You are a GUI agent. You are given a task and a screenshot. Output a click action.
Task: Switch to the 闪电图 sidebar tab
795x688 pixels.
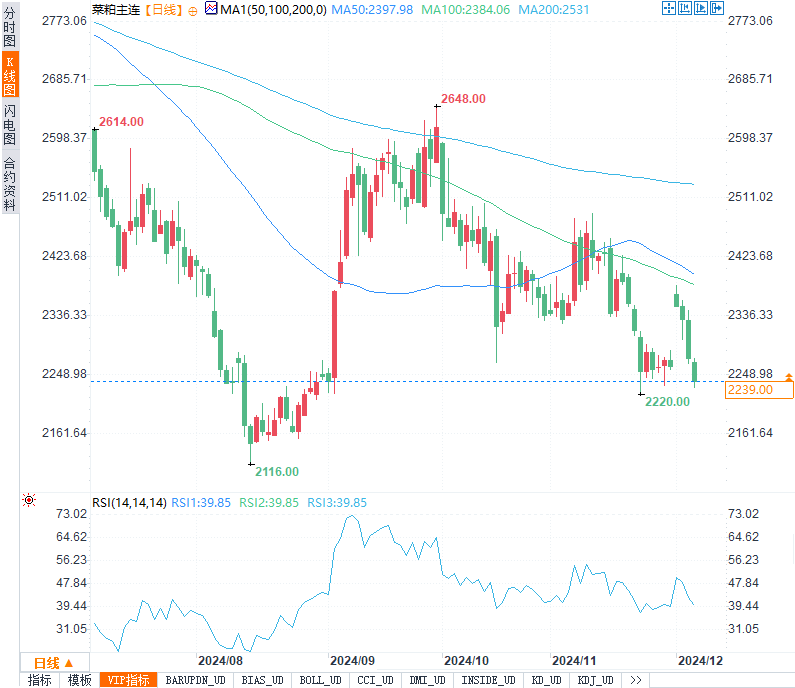click(9, 124)
